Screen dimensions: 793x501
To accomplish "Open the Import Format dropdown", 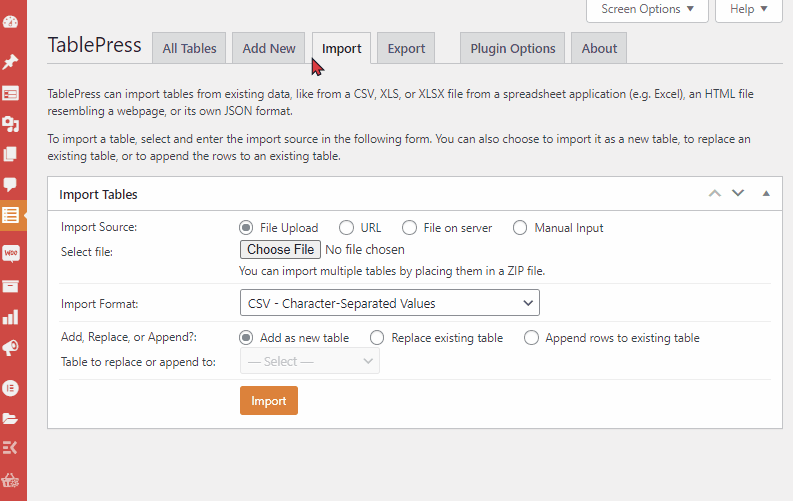I will tap(389, 303).
